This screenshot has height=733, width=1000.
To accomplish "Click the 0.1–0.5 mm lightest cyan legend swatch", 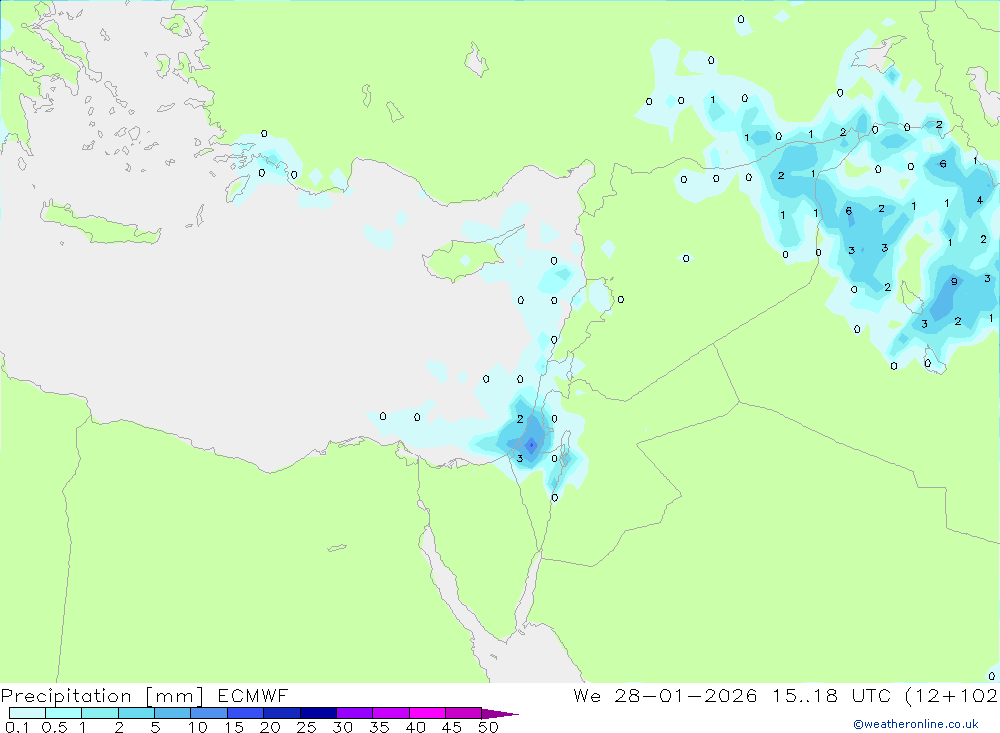I will (x=27, y=713).
